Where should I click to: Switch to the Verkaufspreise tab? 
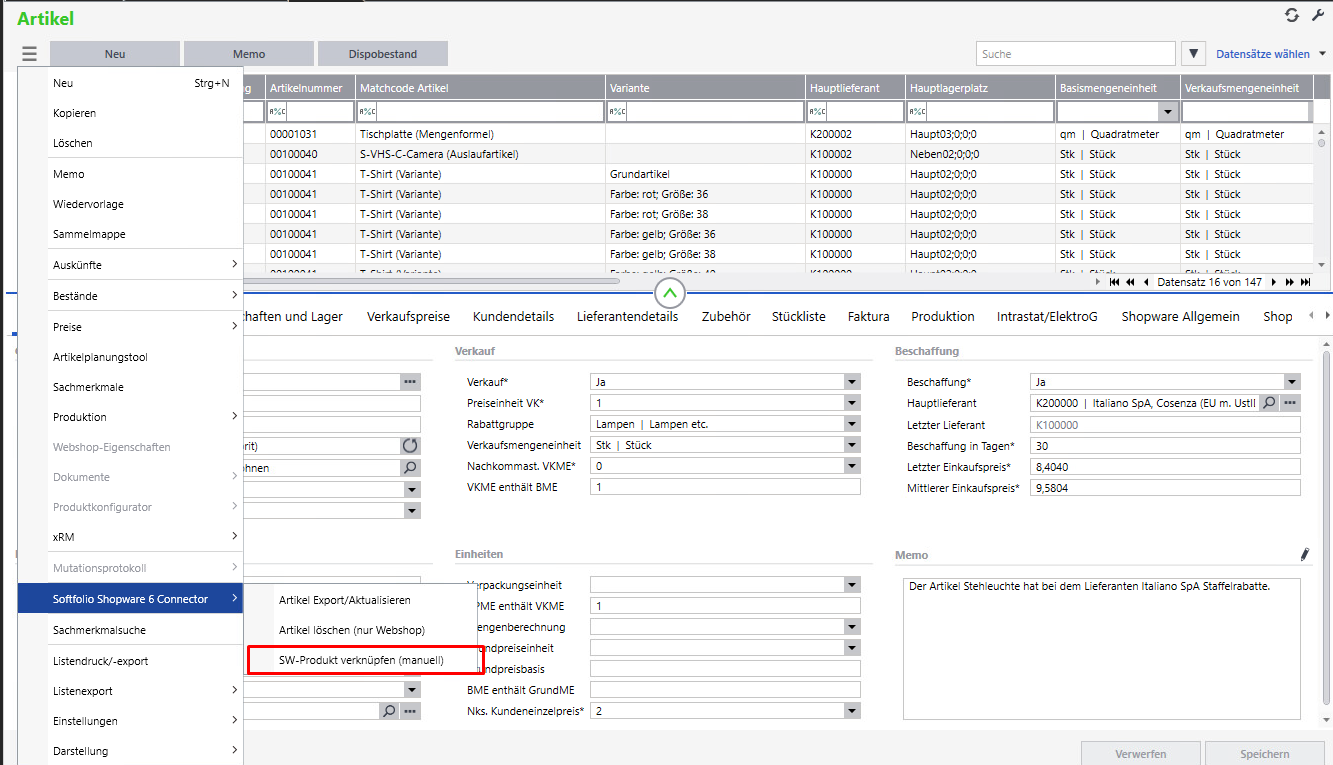coord(408,316)
